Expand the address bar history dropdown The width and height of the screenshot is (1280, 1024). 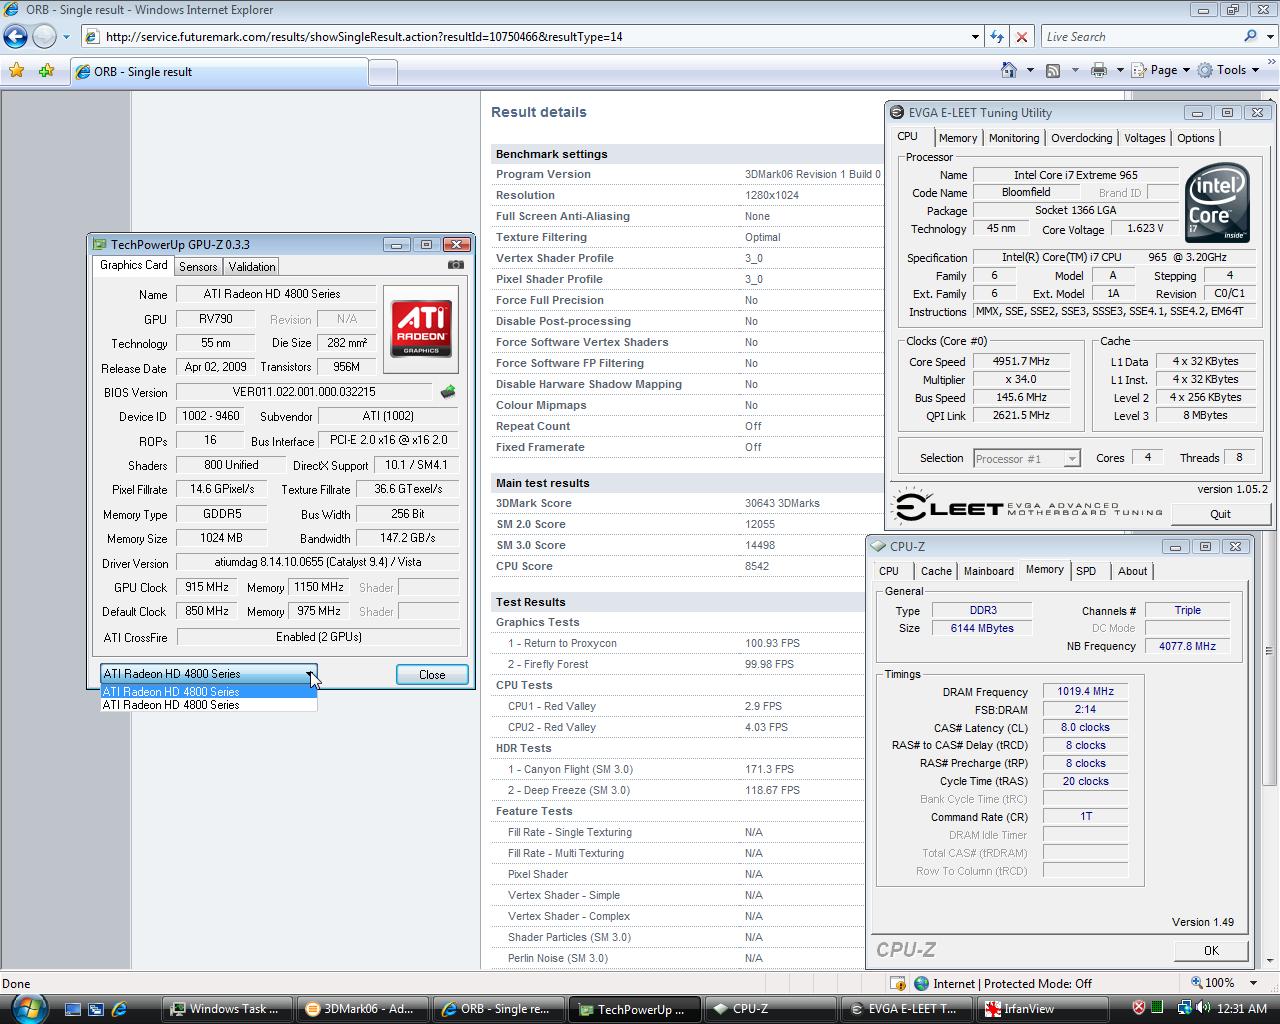click(x=975, y=37)
